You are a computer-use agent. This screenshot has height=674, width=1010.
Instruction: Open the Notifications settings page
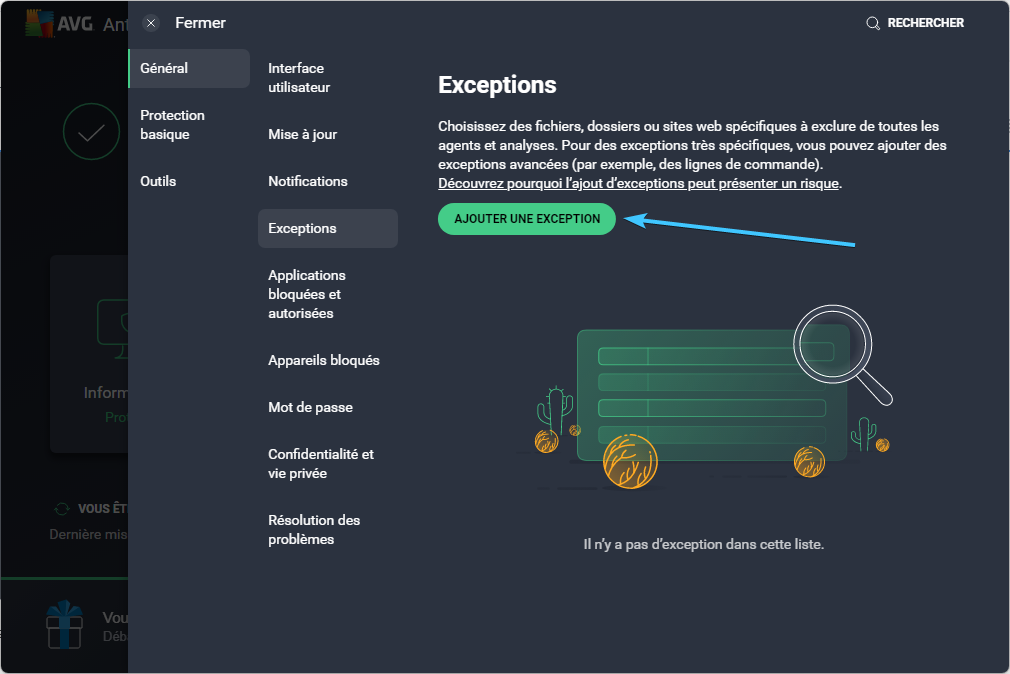click(308, 181)
